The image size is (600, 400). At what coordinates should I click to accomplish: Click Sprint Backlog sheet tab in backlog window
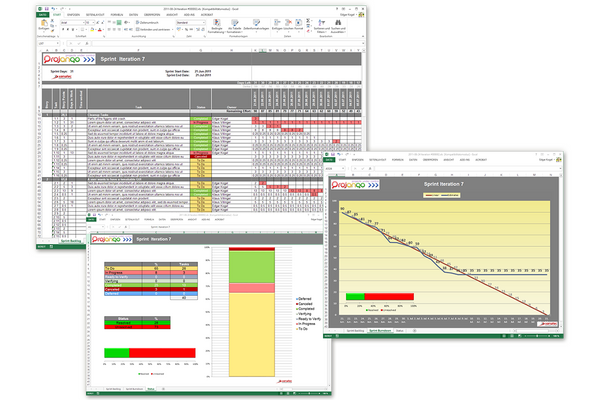[x=71, y=241]
